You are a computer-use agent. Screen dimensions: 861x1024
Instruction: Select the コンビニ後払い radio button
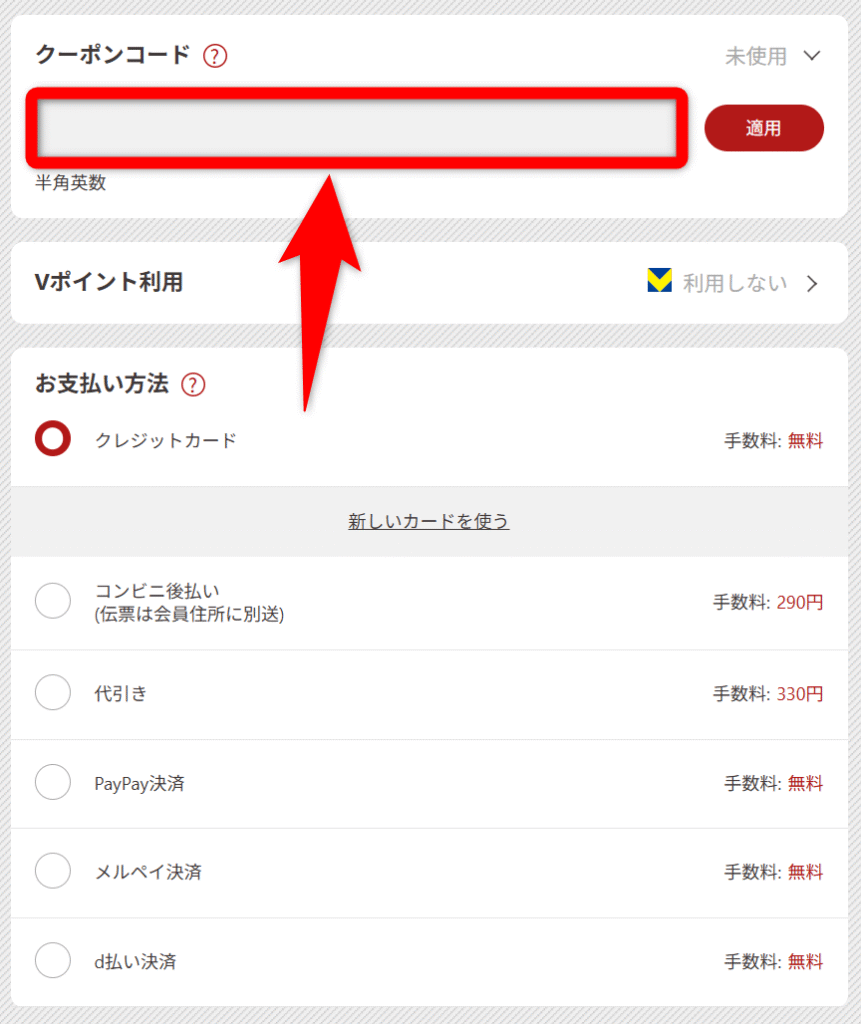tap(53, 601)
